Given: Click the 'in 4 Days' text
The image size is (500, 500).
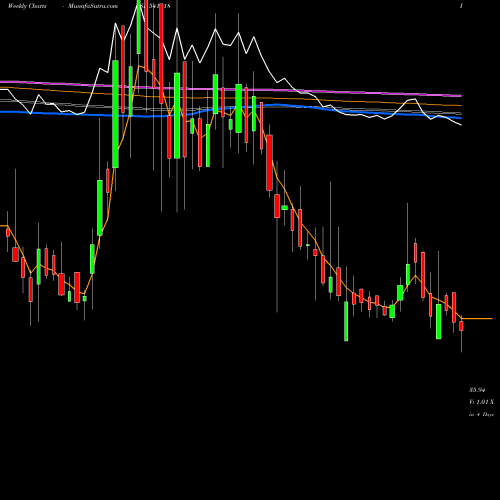Looking at the screenshot, I should click(482, 415).
